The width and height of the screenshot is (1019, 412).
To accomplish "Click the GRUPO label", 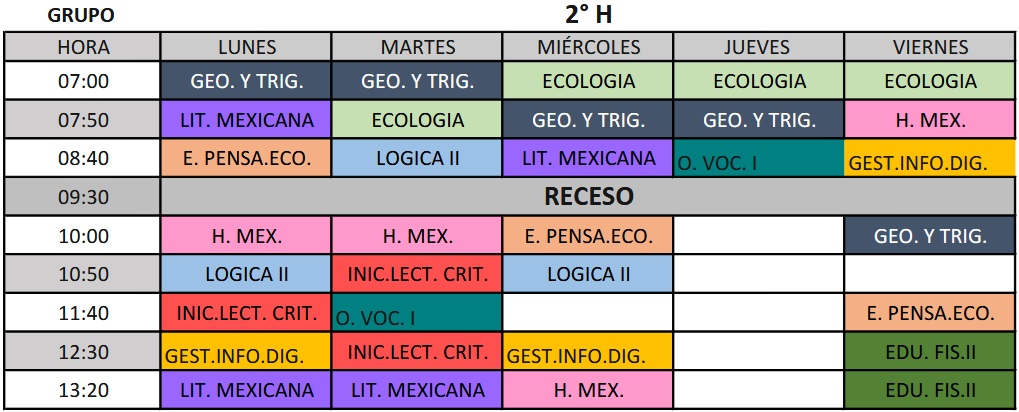I will pos(81,16).
